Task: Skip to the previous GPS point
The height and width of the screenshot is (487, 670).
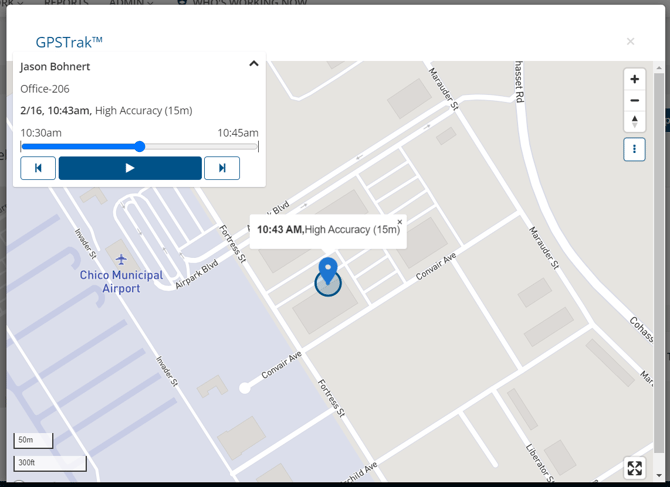Action: click(38, 168)
